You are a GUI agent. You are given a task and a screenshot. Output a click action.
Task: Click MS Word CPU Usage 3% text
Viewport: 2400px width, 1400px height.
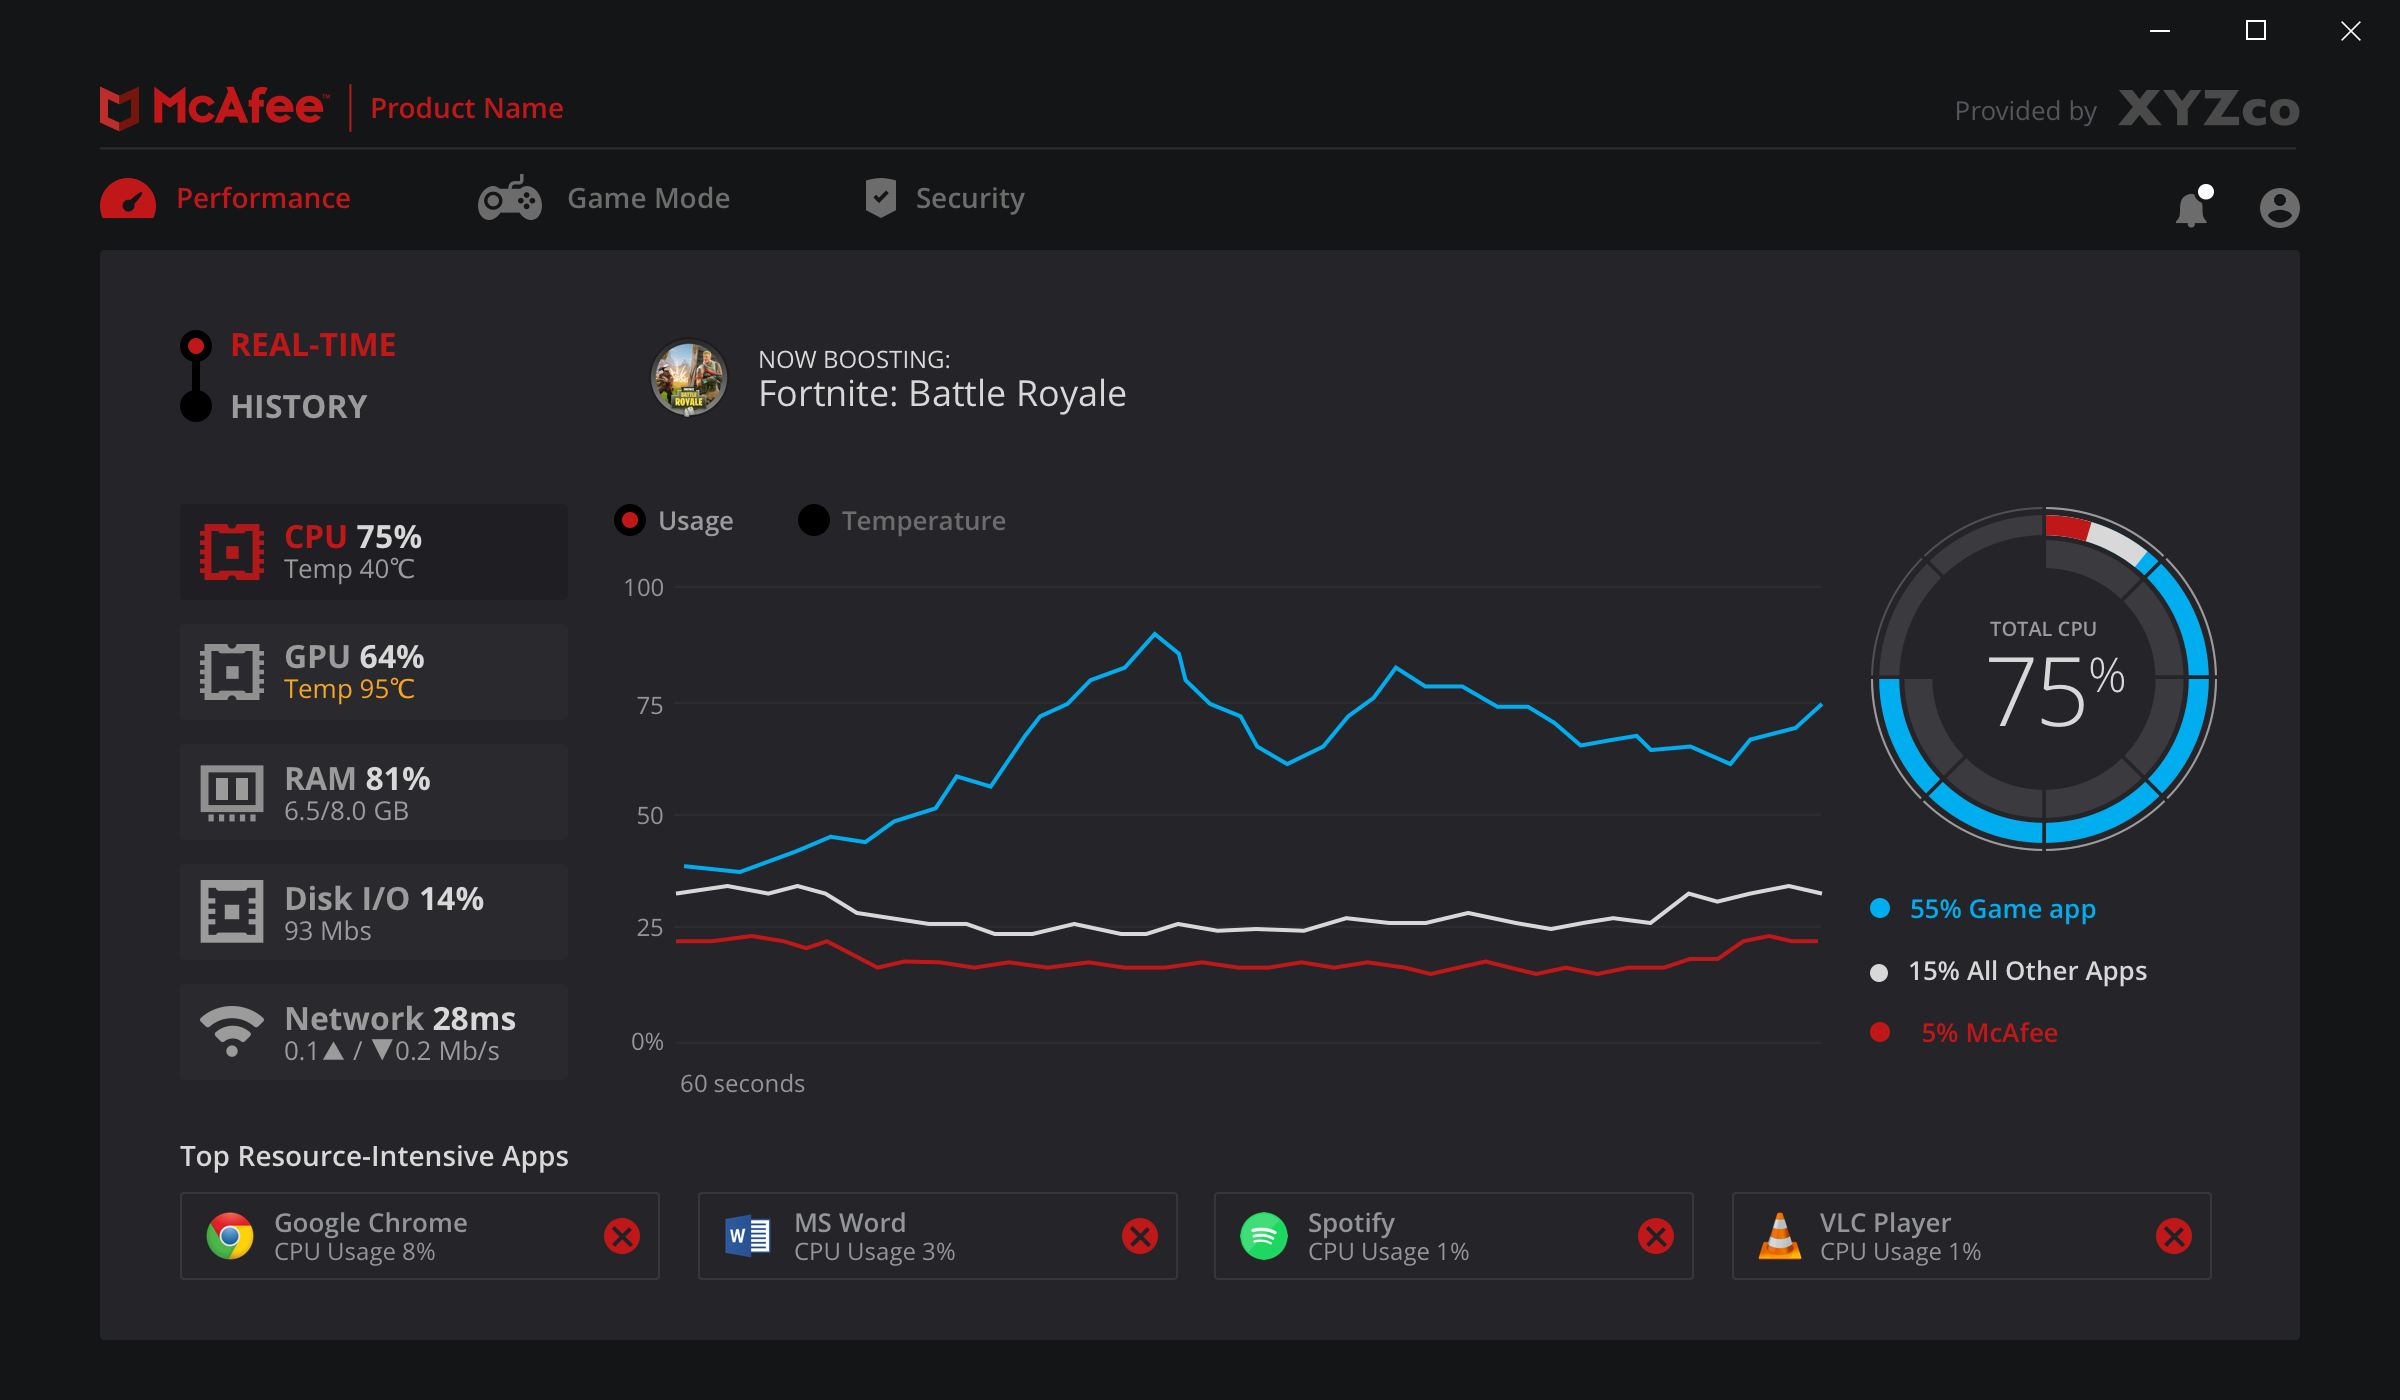coord(875,1252)
